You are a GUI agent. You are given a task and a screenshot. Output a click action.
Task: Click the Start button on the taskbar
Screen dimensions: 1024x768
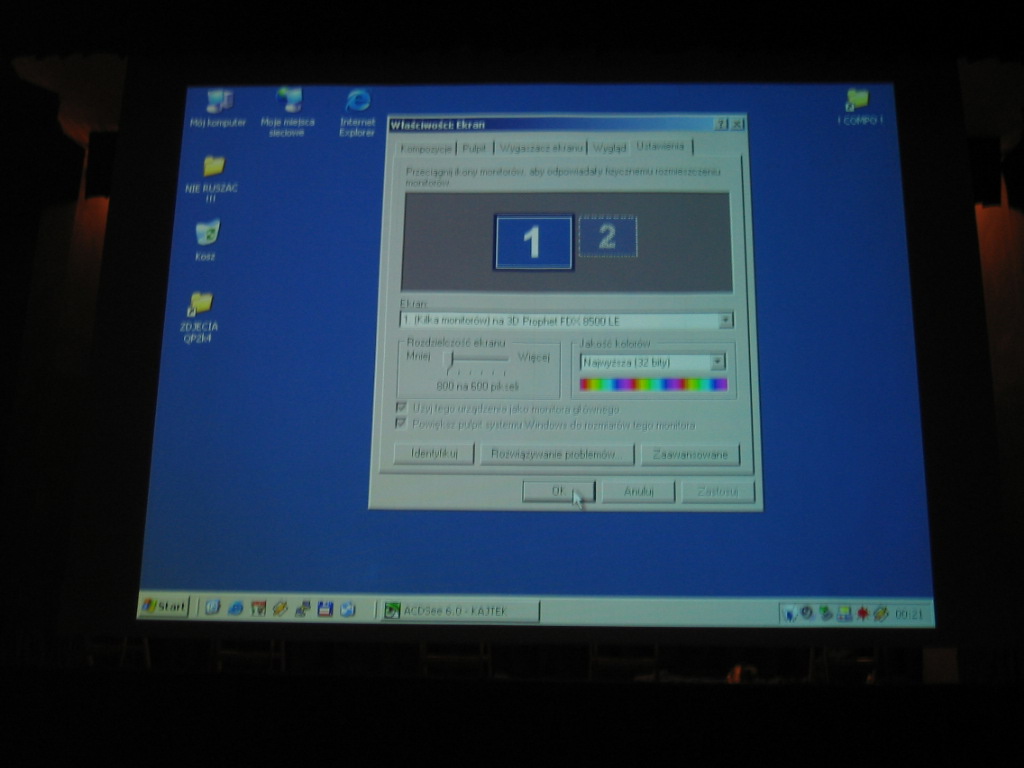pyautogui.click(x=164, y=606)
